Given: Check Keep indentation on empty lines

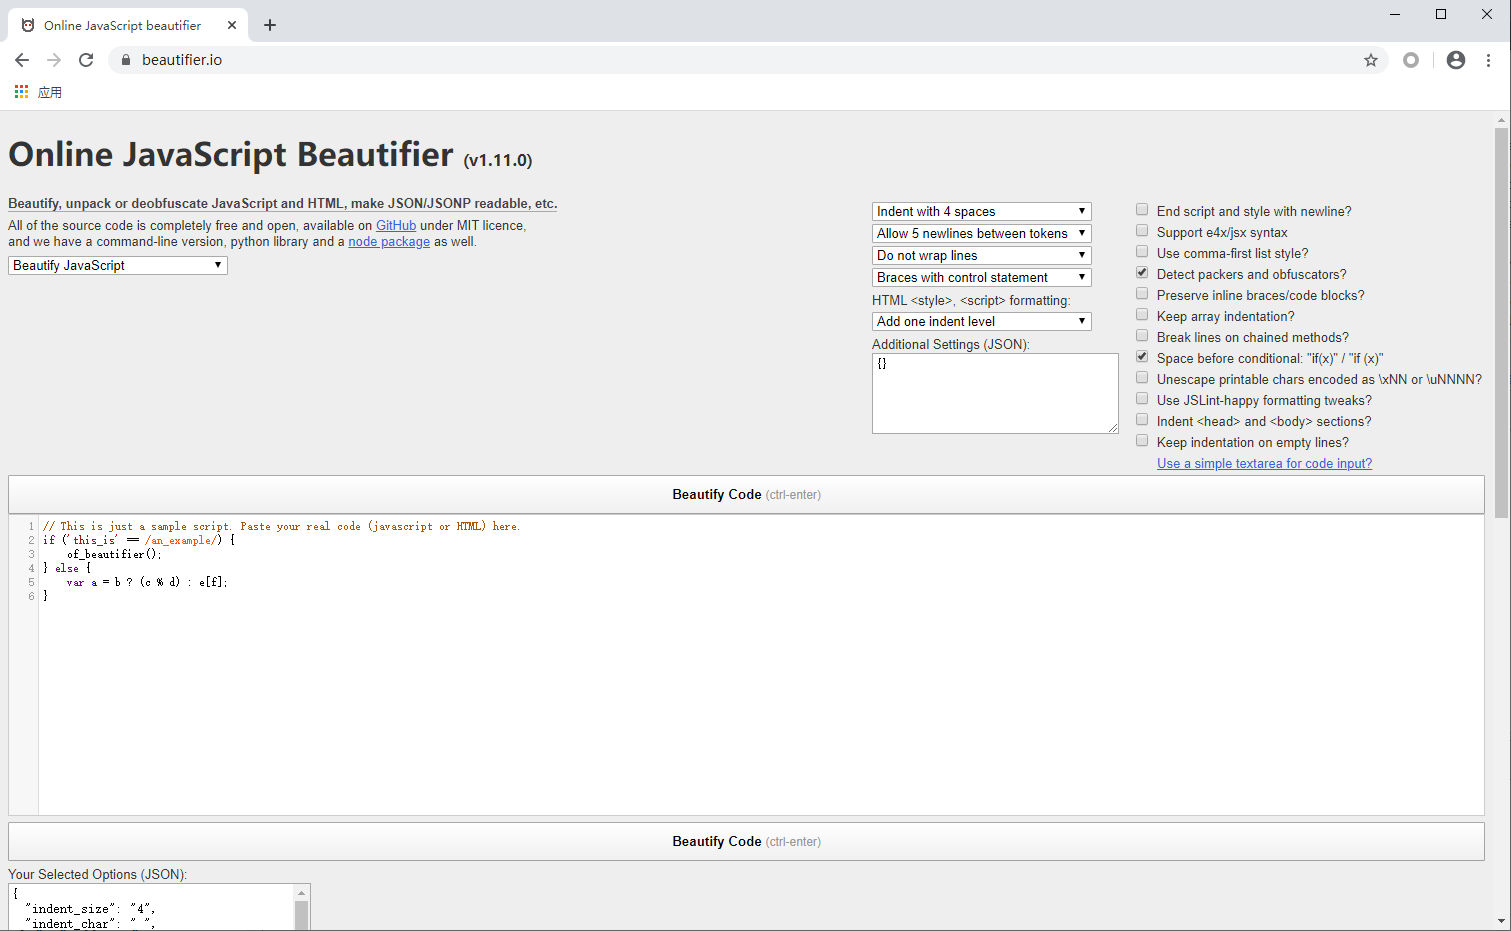Looking at the screenshot, I should tap(1142, 441).
